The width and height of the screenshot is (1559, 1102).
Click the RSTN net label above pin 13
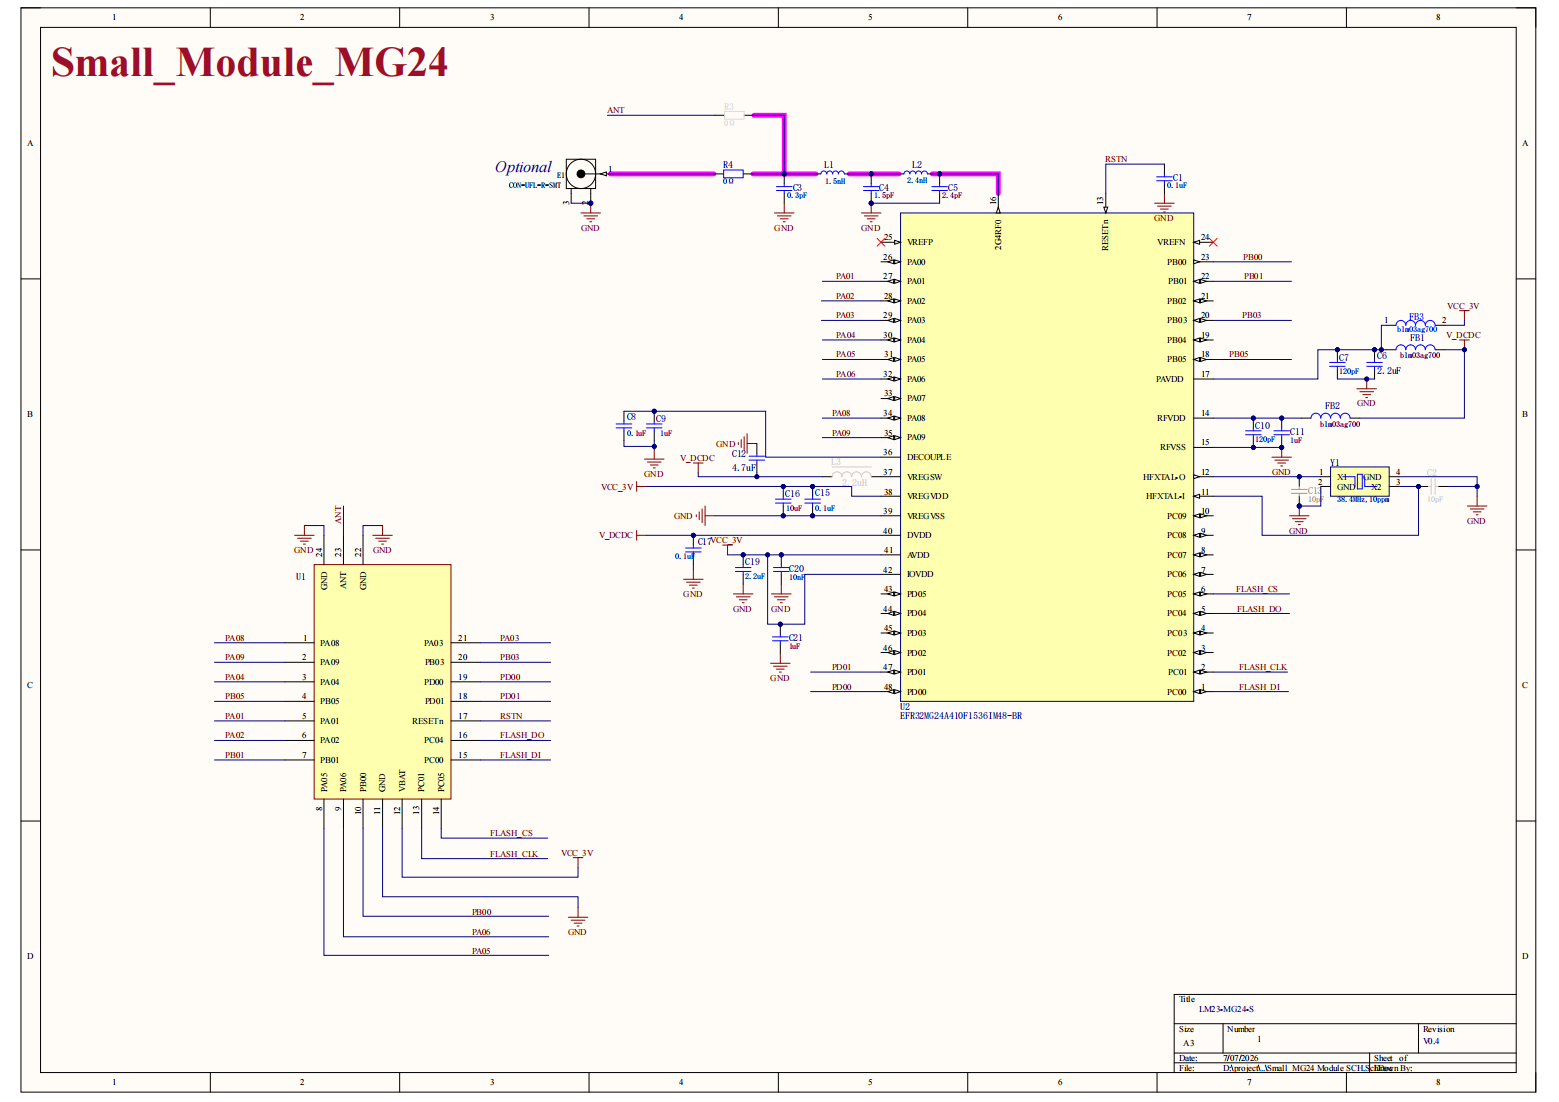pyautogui.click(x=1115, y=159)
